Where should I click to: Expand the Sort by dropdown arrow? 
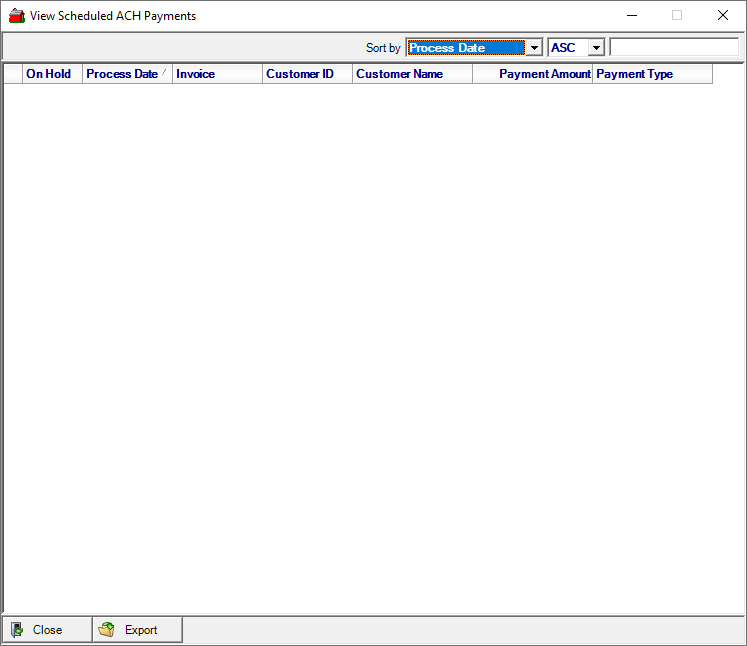coord(534,48)
